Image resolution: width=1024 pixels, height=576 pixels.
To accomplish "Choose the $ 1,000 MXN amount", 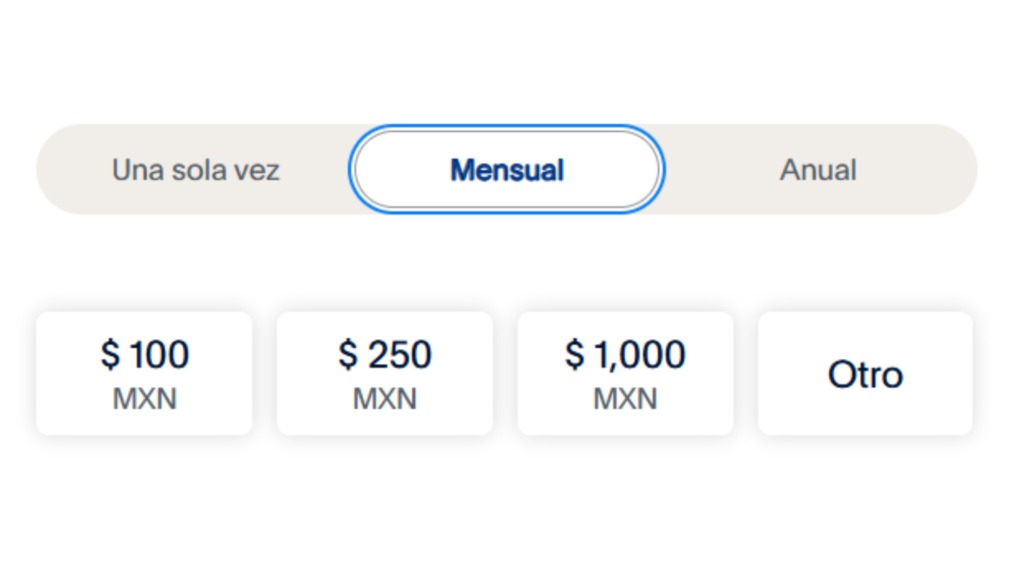I will point(625,373).
